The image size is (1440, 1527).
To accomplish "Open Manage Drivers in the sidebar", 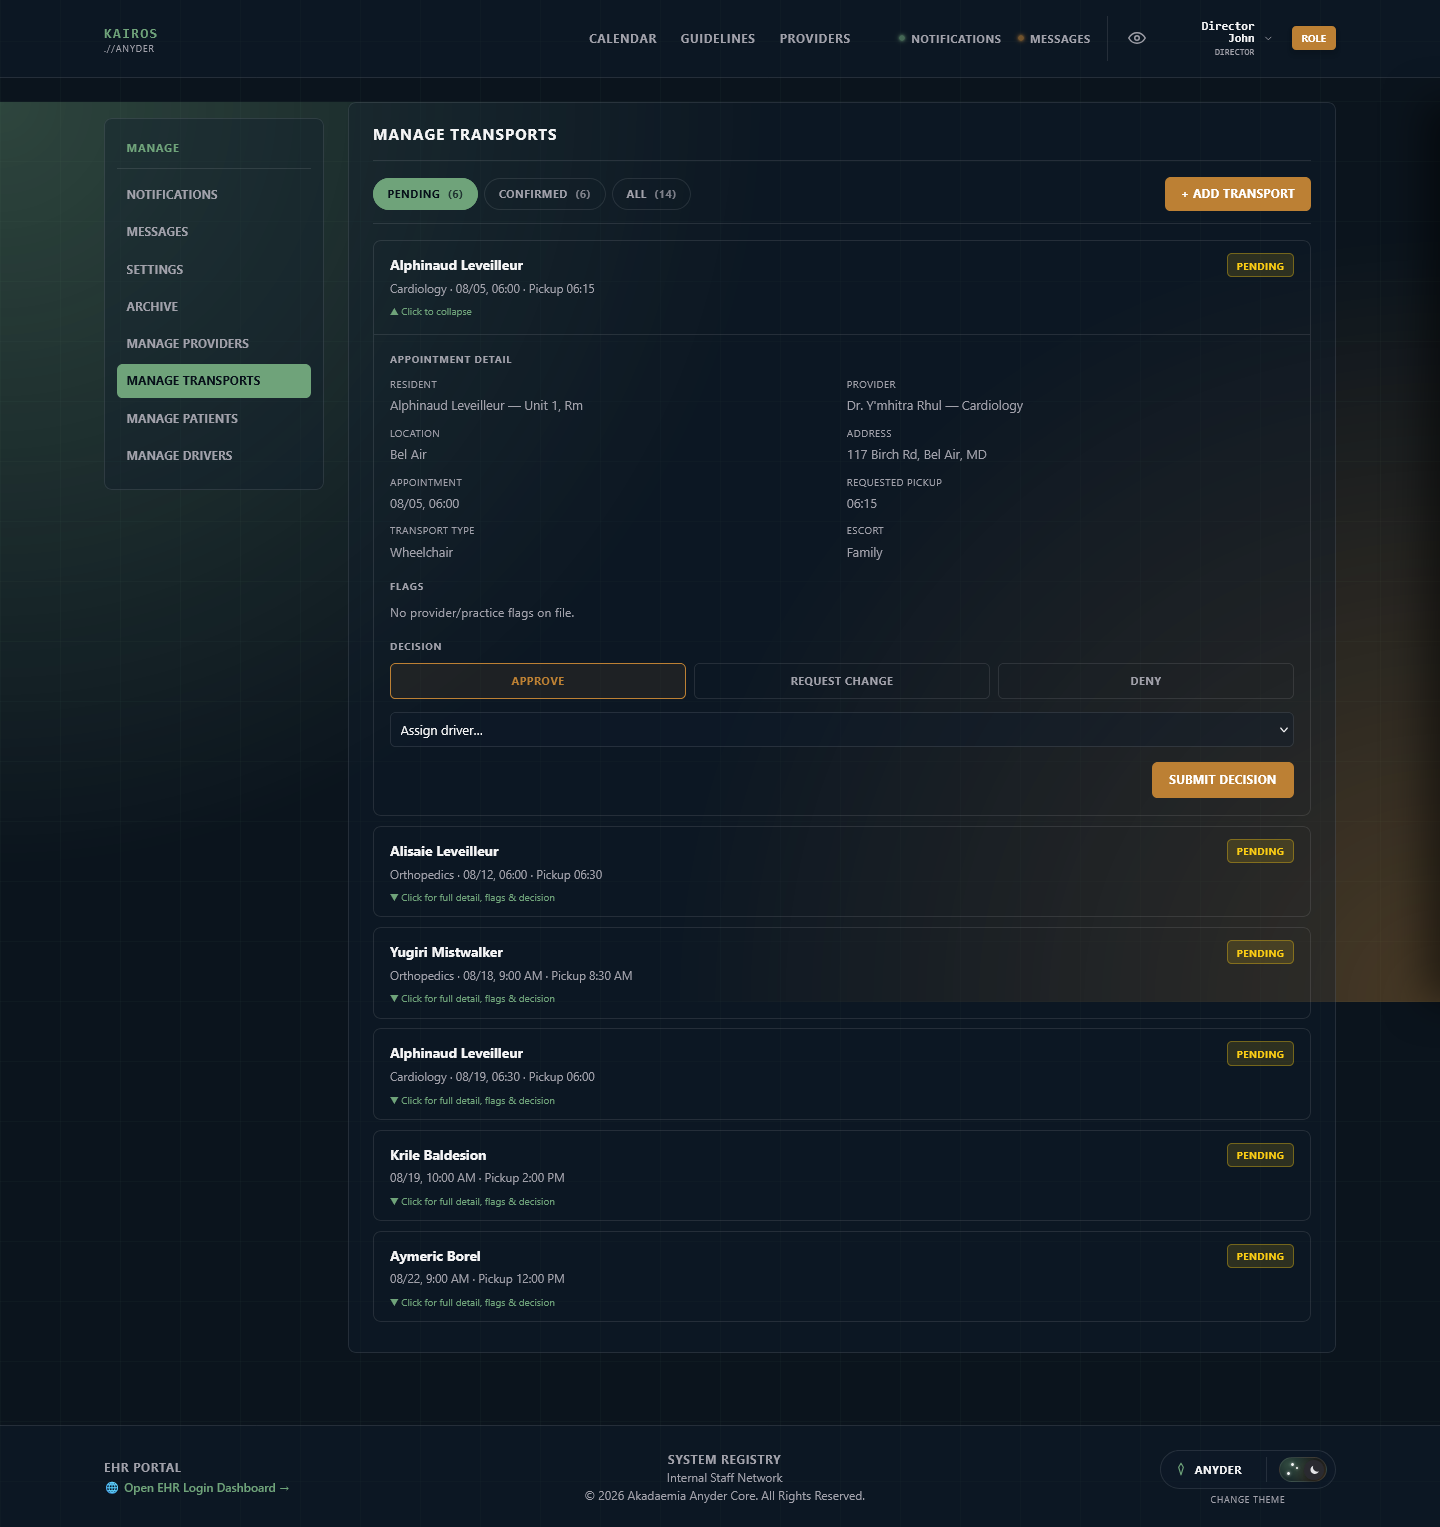I will [x=214, y=456].
